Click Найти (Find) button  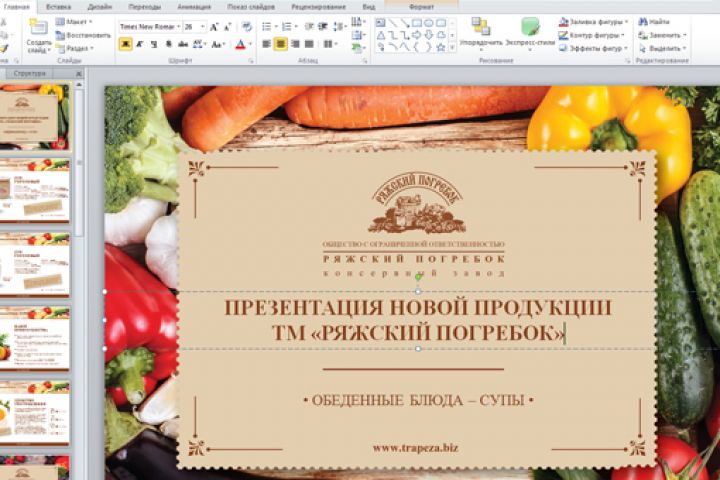pos(654,22)
